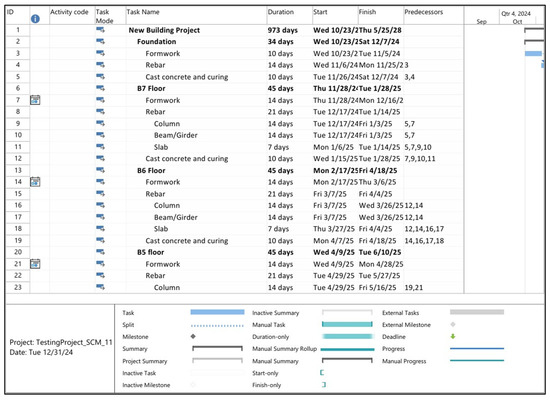Click calendar constraint icon on row 21
This screenshot has width=550, height=400.
35,264
